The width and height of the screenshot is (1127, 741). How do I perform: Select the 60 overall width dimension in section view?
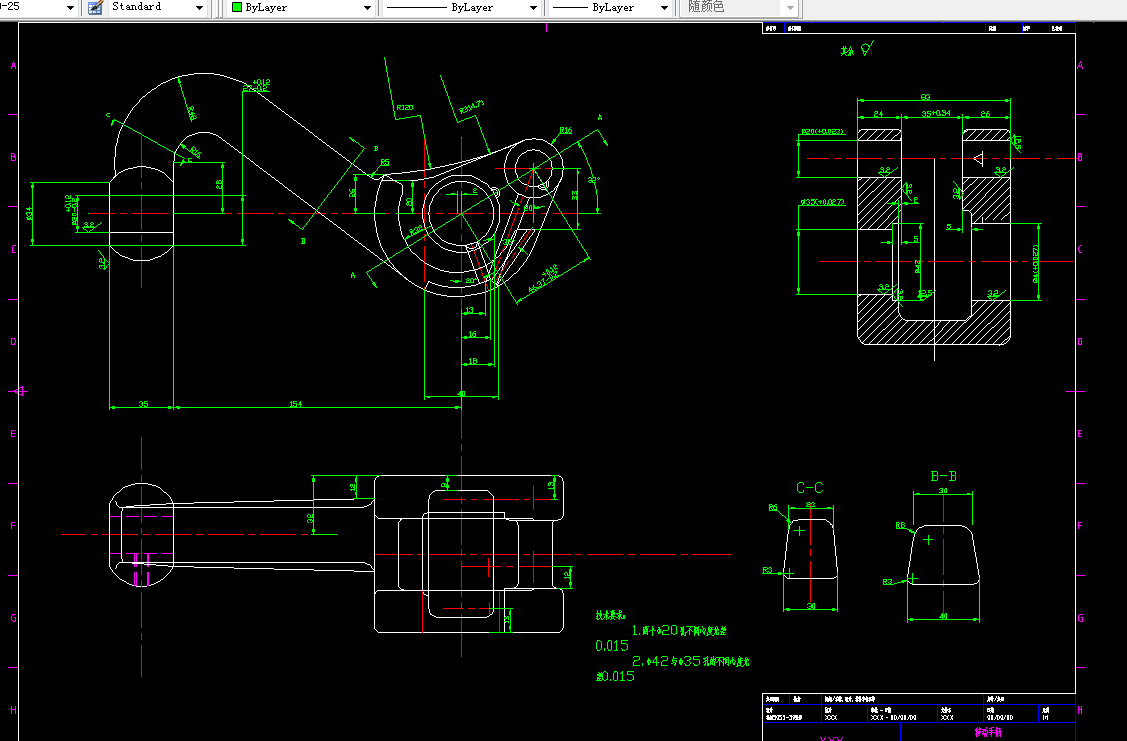[925, 97]
